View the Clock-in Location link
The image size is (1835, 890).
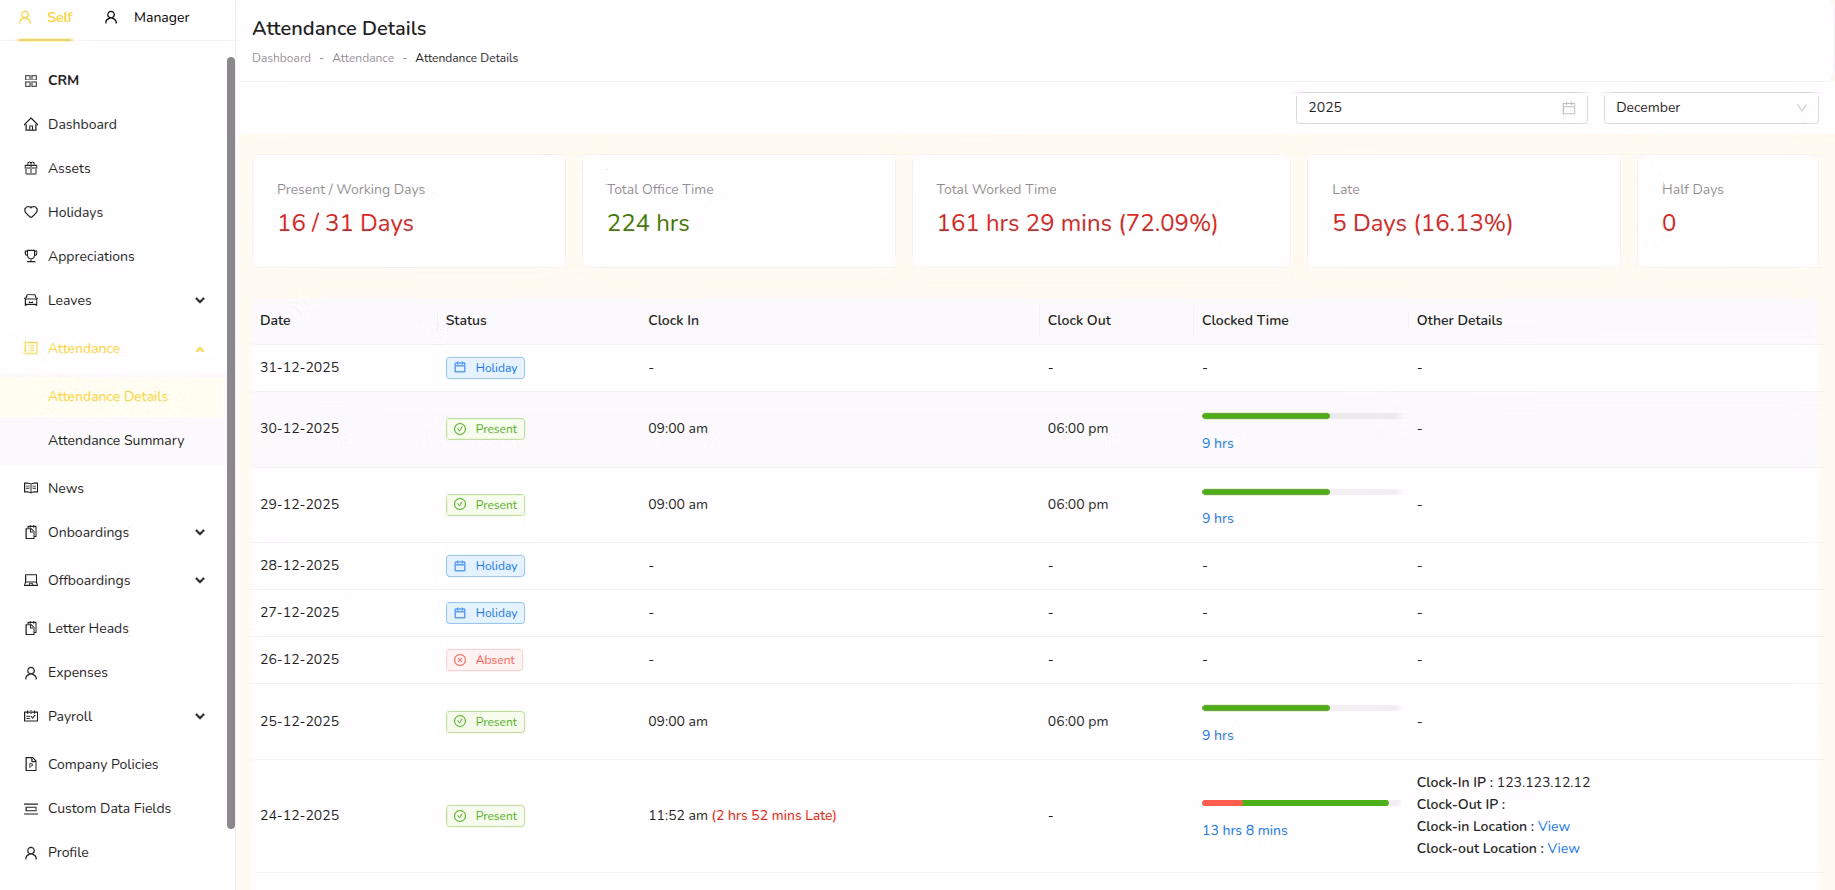click(x=1553, y=827)
